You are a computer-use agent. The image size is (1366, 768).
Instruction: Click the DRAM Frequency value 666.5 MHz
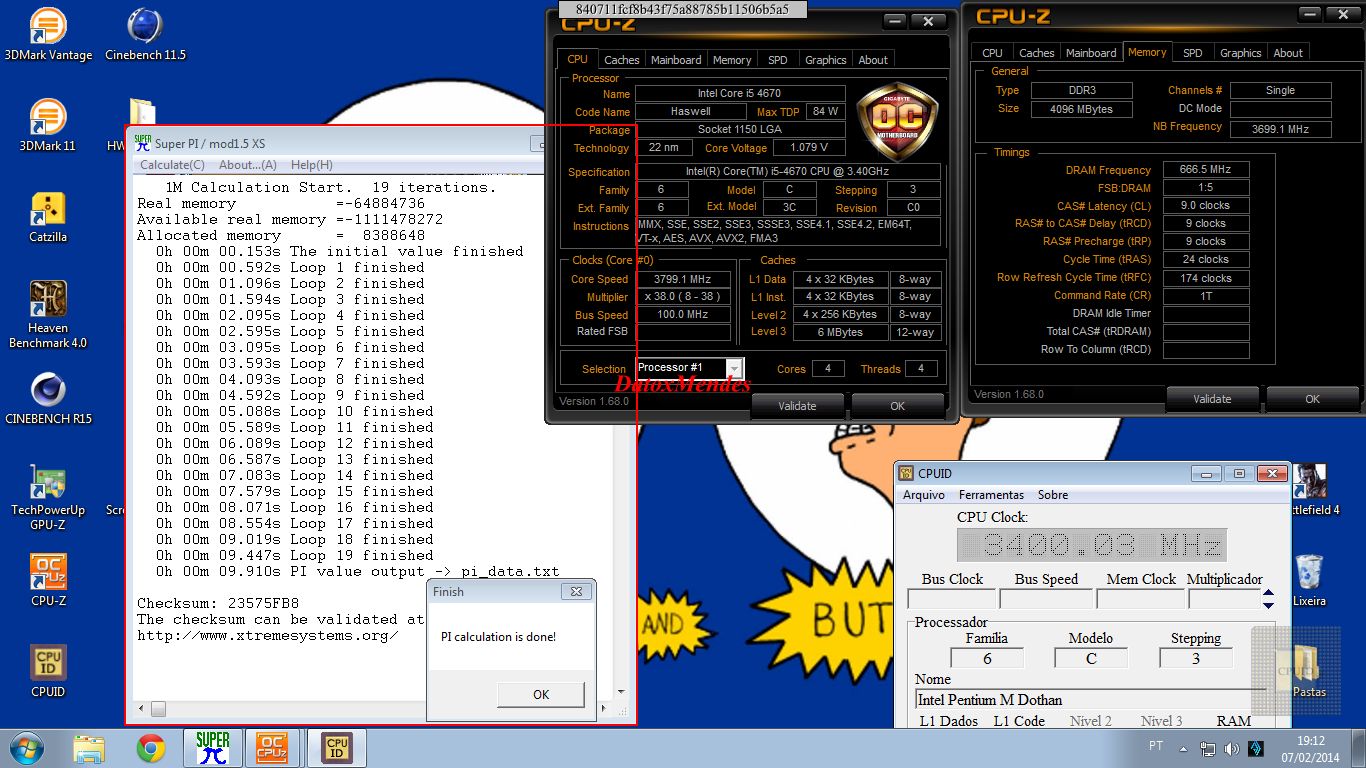click(1205, 170)
